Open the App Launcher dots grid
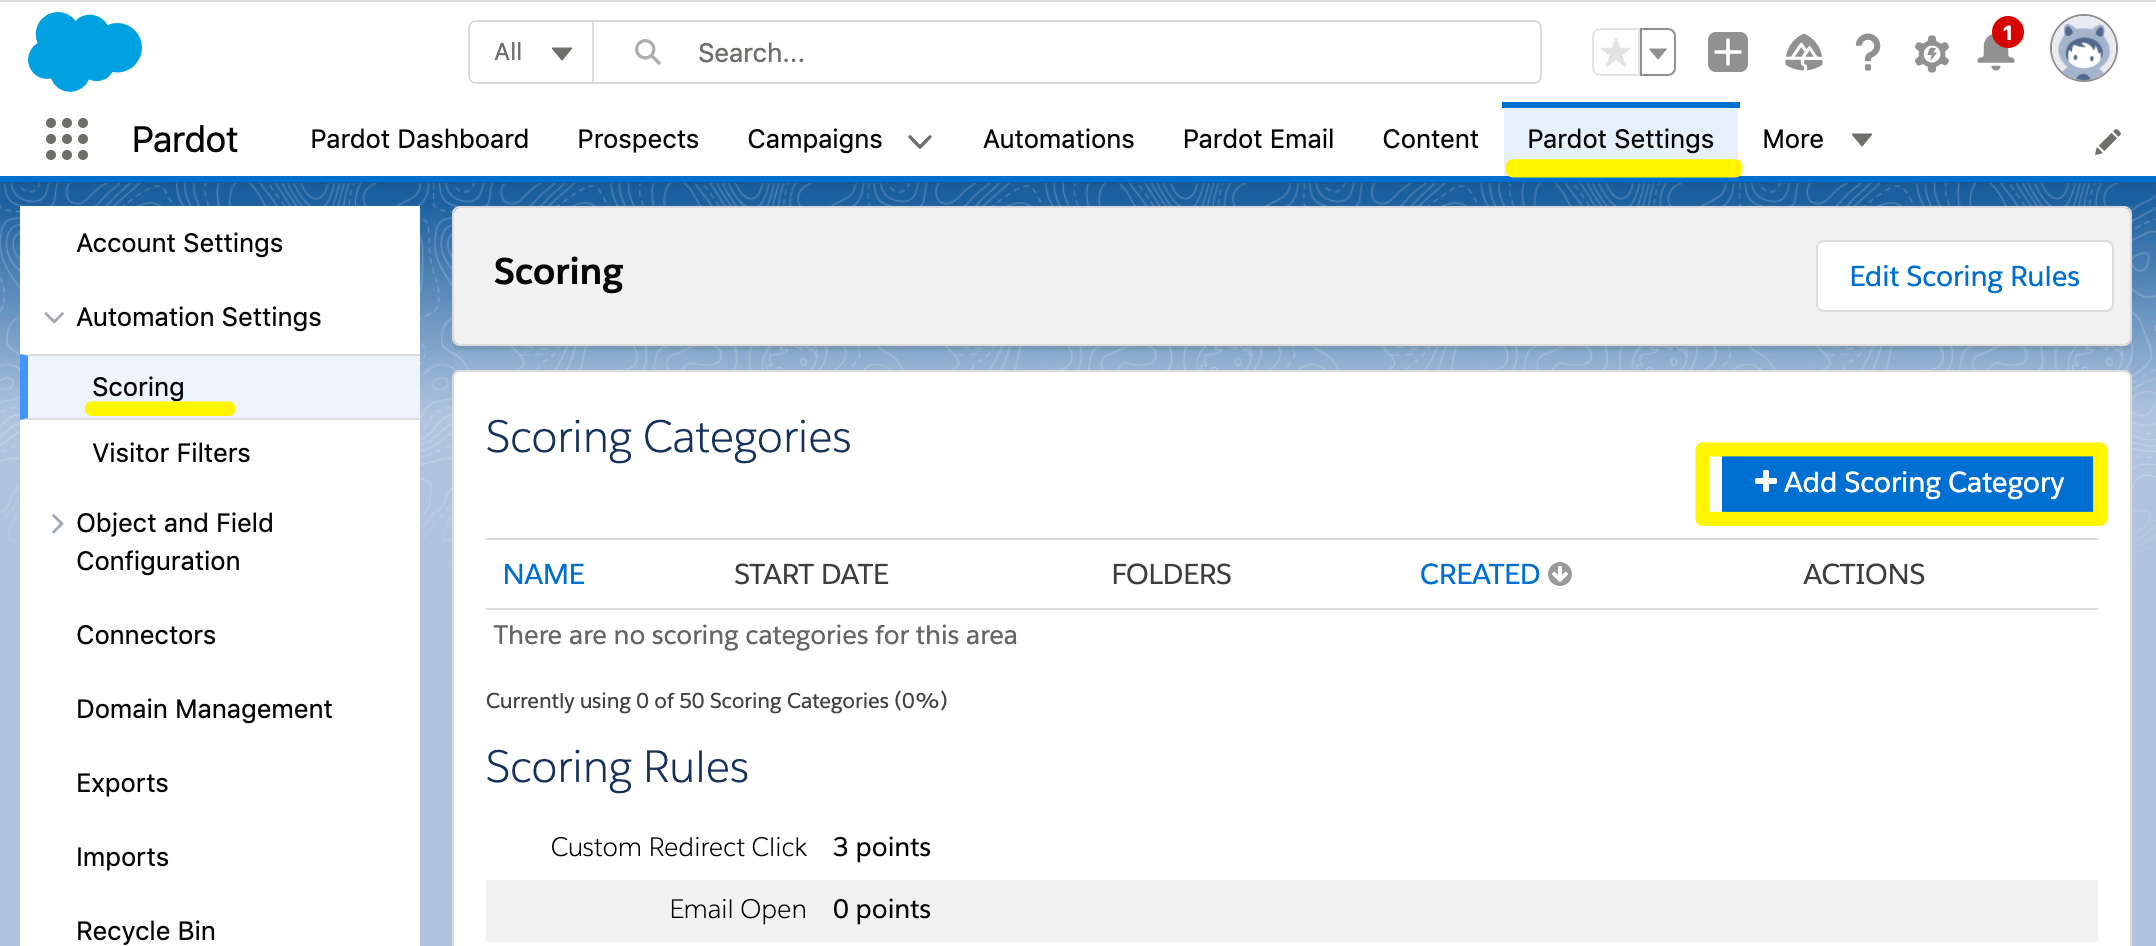The image size is (2156, 946). 67,139
